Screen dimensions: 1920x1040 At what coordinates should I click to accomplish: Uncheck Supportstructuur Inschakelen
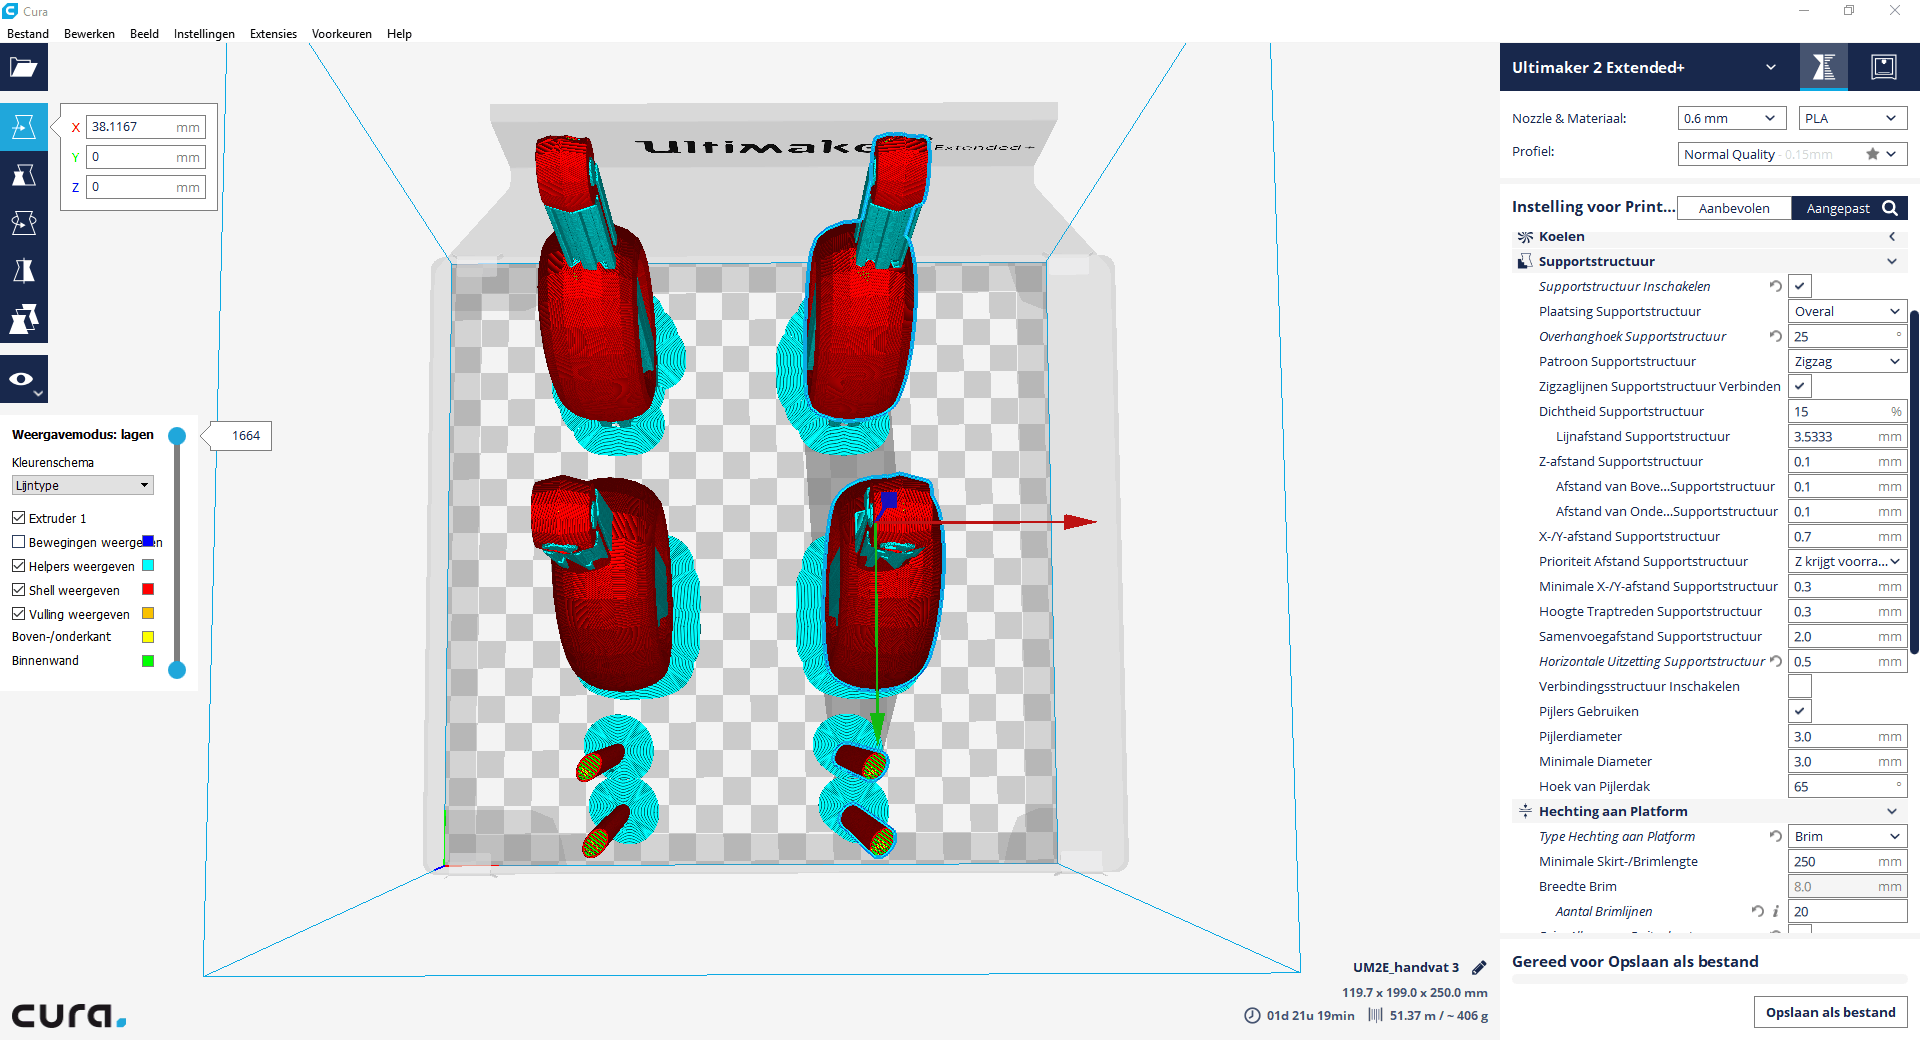1800,286
